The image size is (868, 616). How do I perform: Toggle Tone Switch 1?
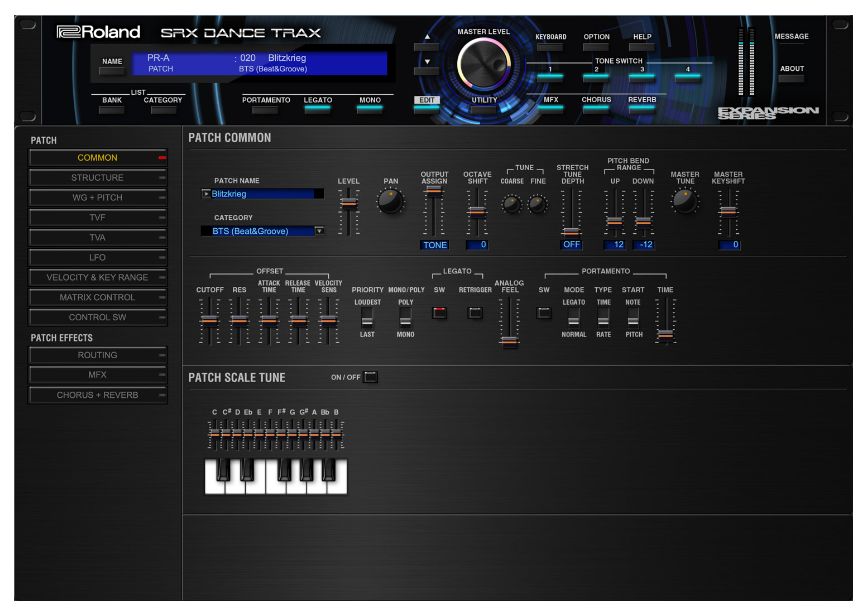[550, 76]
